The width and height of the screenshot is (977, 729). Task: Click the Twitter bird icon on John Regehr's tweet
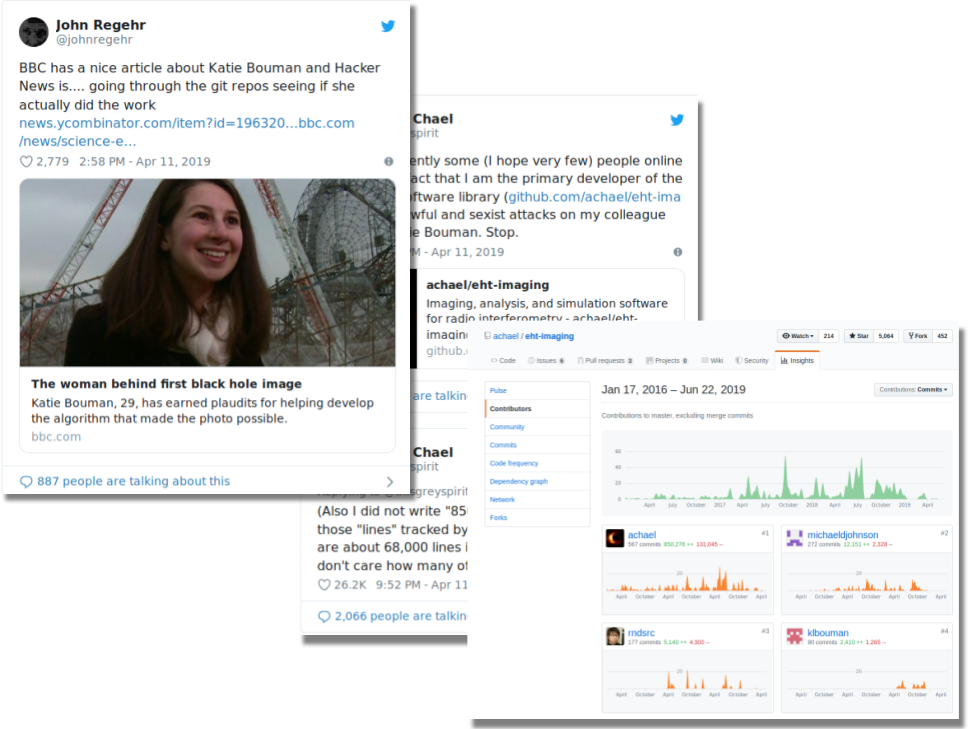388,27
